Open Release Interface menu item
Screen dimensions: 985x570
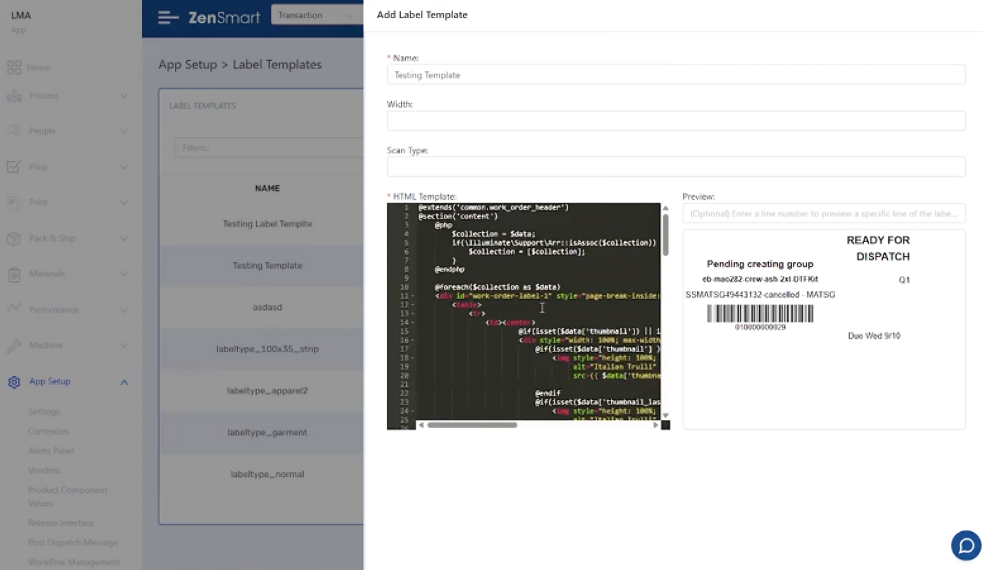pyautogui.click(x=61, y=523)
